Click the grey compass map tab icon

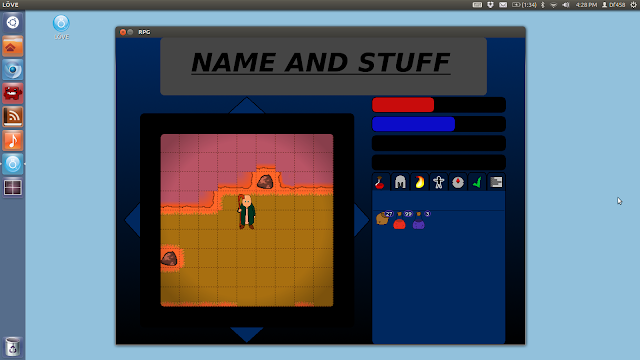pyautogui.click(x=458, y=182)
